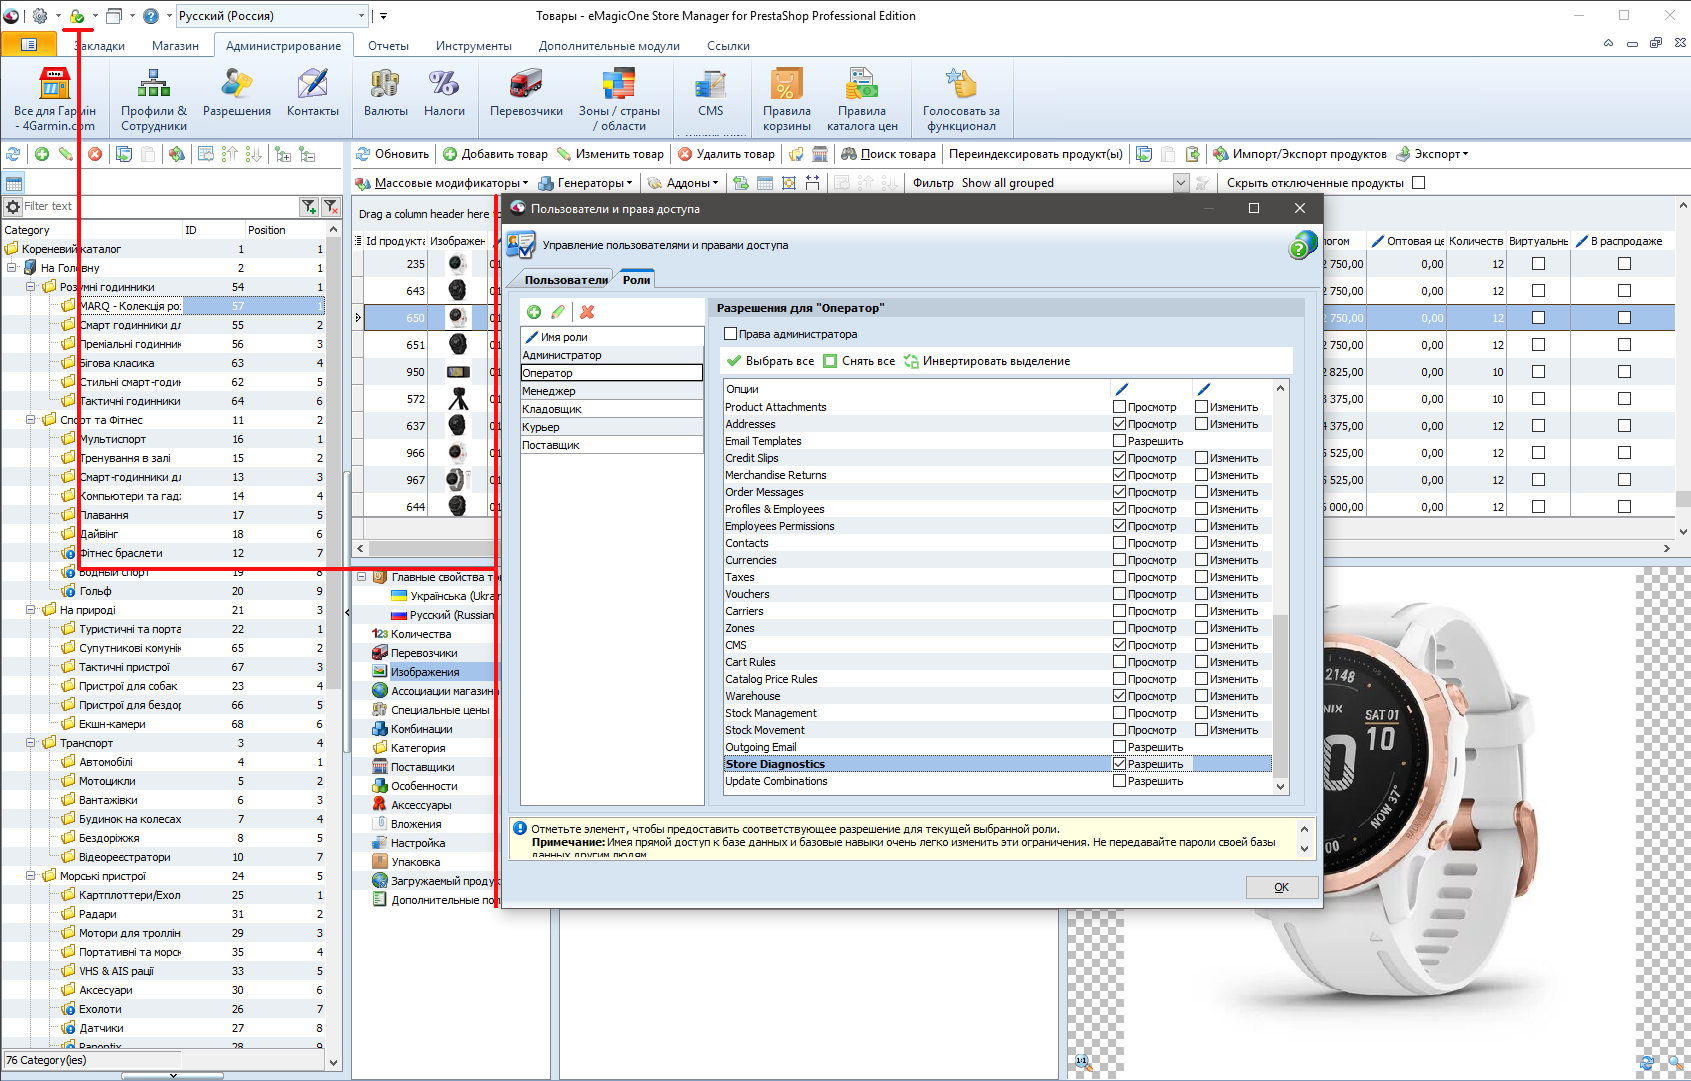Open Contacts in the ribbon
This screenshot has width=1691, height=1081.
tap(313, 92)
